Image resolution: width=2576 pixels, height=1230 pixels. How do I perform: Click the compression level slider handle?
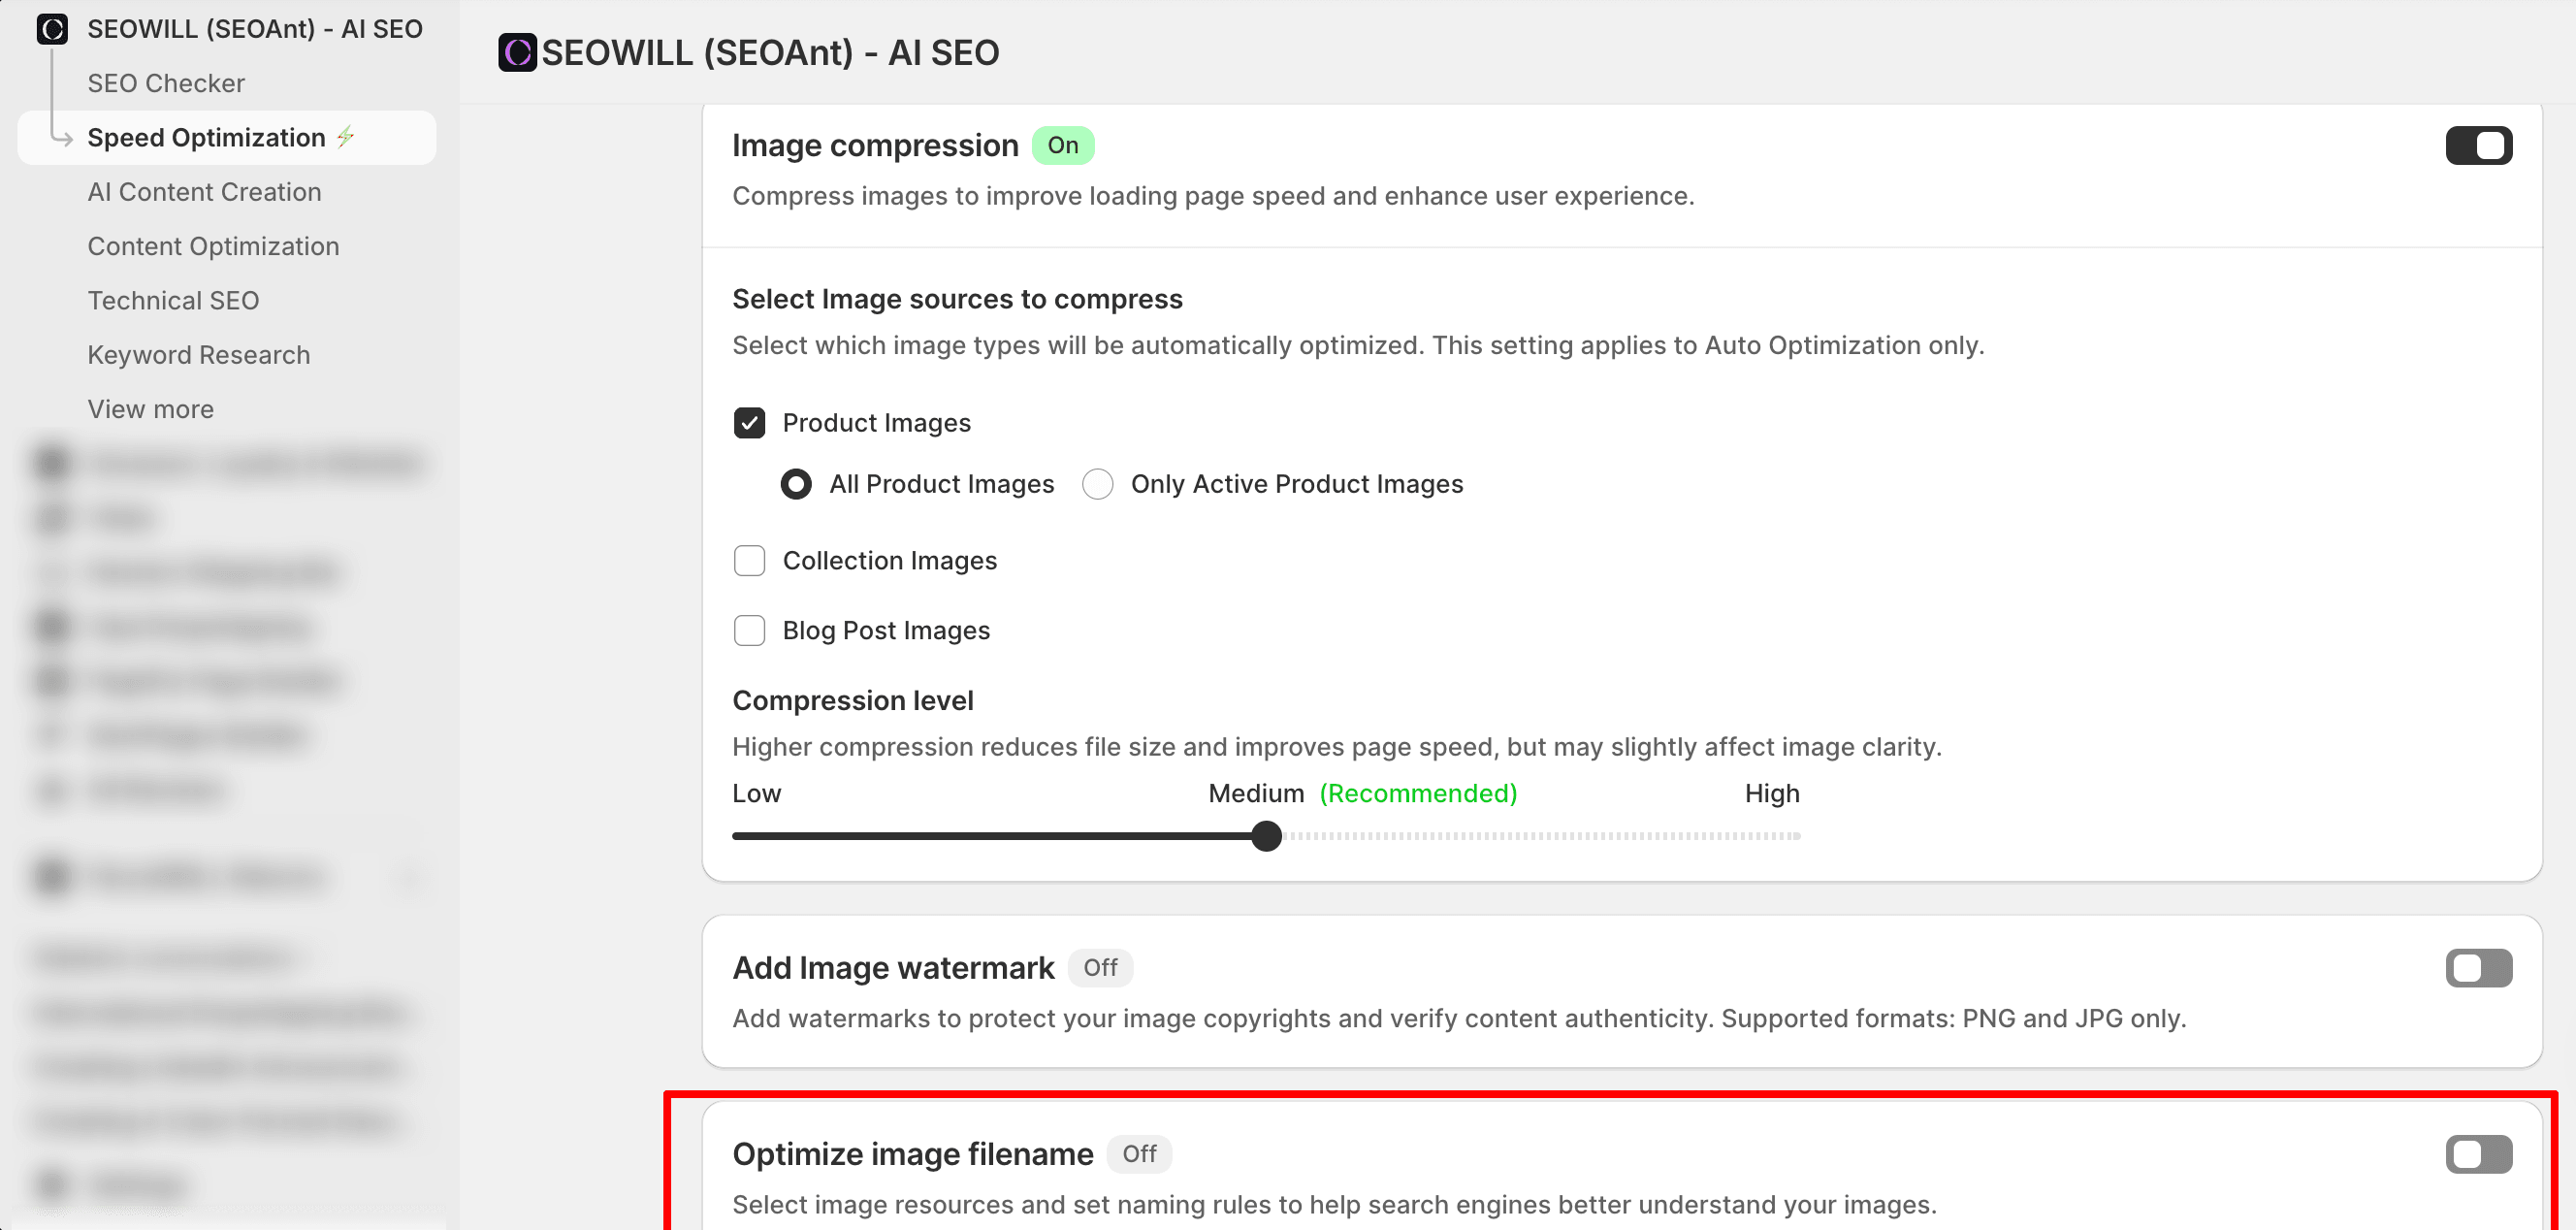(1266, 836)
